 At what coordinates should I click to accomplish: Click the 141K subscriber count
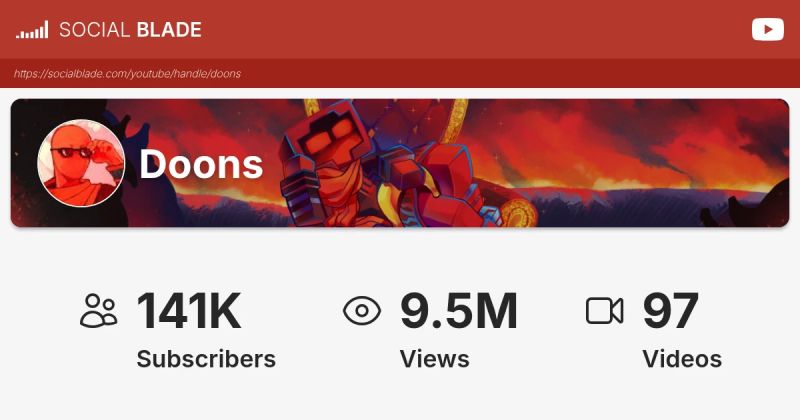[x=189, y=311]
